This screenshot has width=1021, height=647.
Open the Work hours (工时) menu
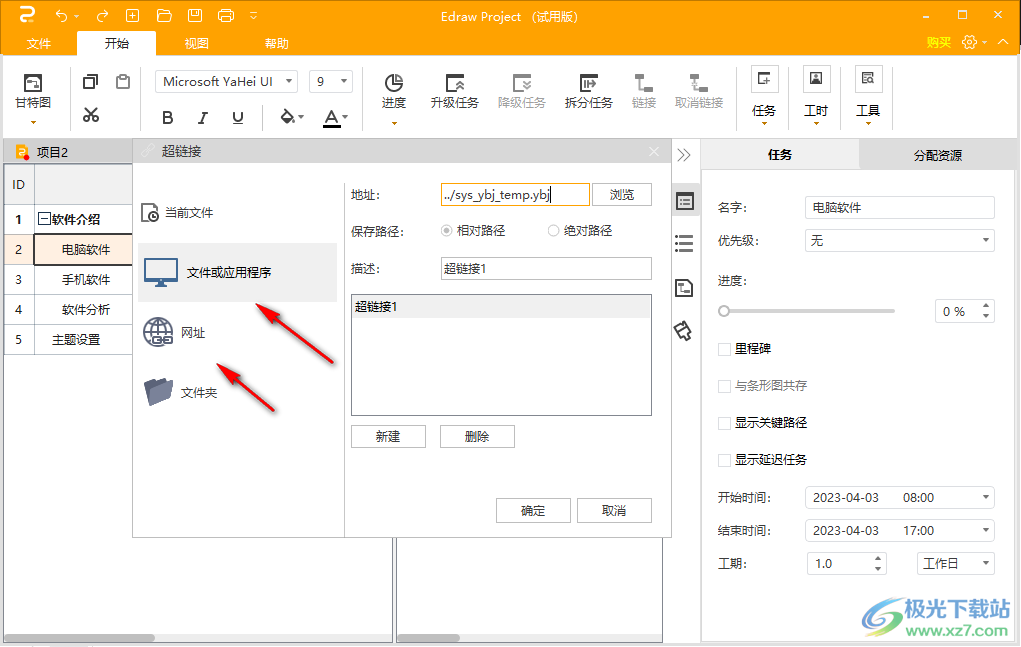coord(816,96)
